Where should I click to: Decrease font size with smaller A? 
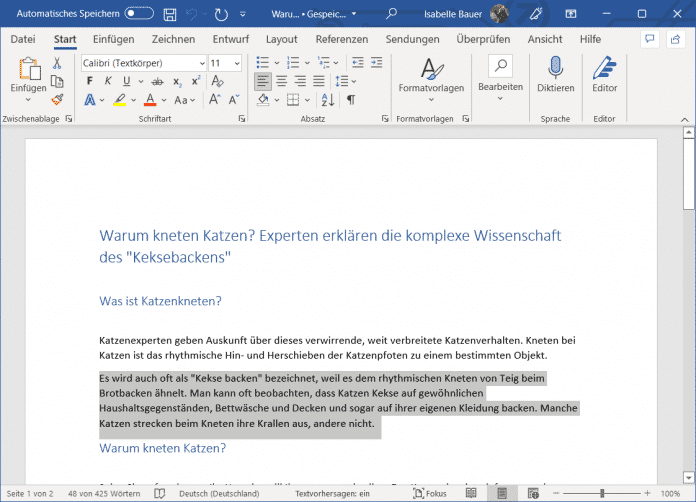pos(234,100)
